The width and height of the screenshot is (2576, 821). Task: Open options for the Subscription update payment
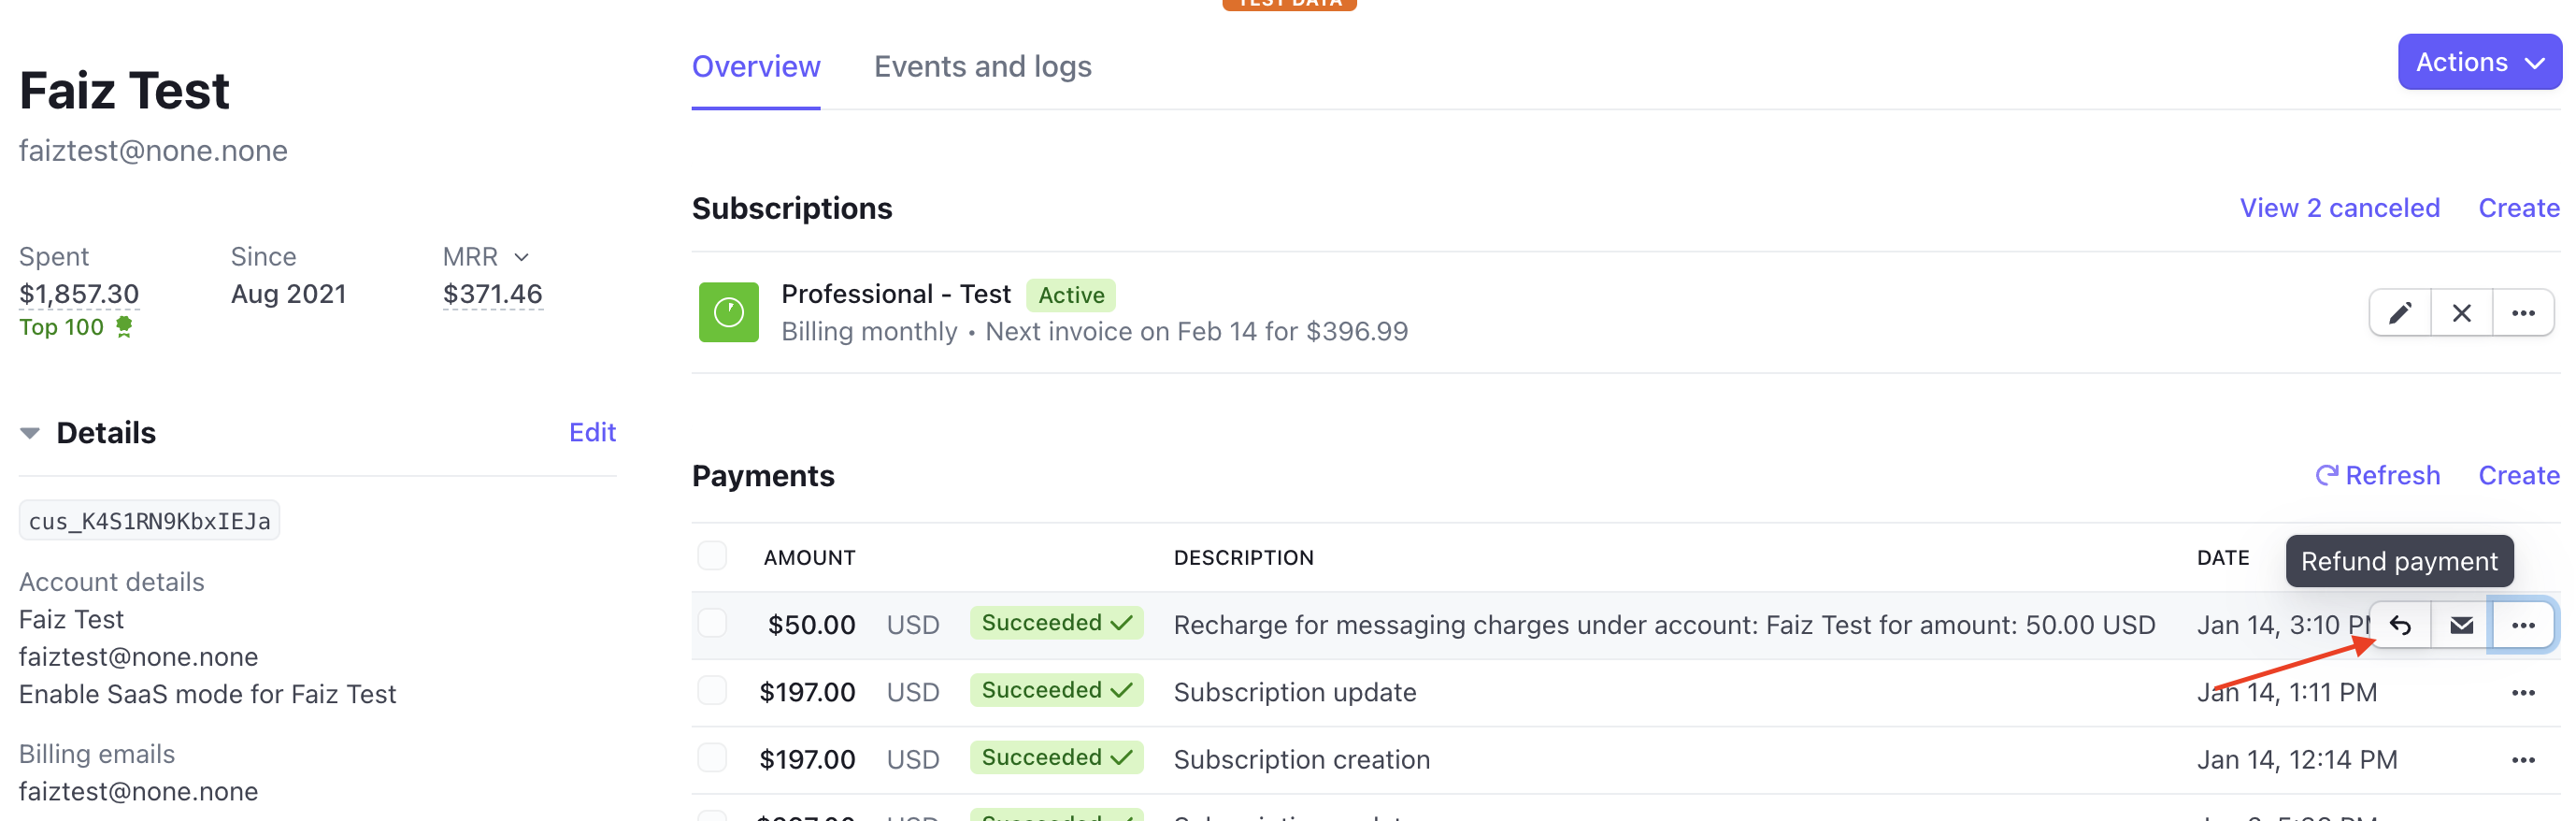tap(2522, 693)
